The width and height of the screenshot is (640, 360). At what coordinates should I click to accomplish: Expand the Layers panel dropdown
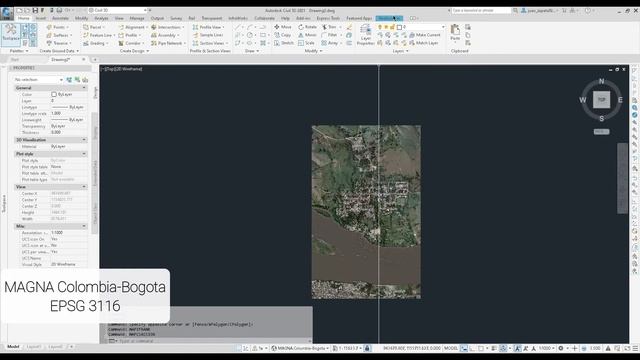click(x=400, y=51)
